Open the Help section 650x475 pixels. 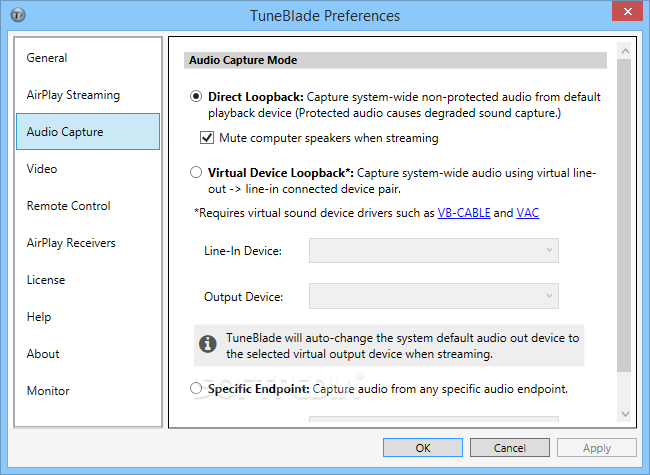click(x=88, y=317)
